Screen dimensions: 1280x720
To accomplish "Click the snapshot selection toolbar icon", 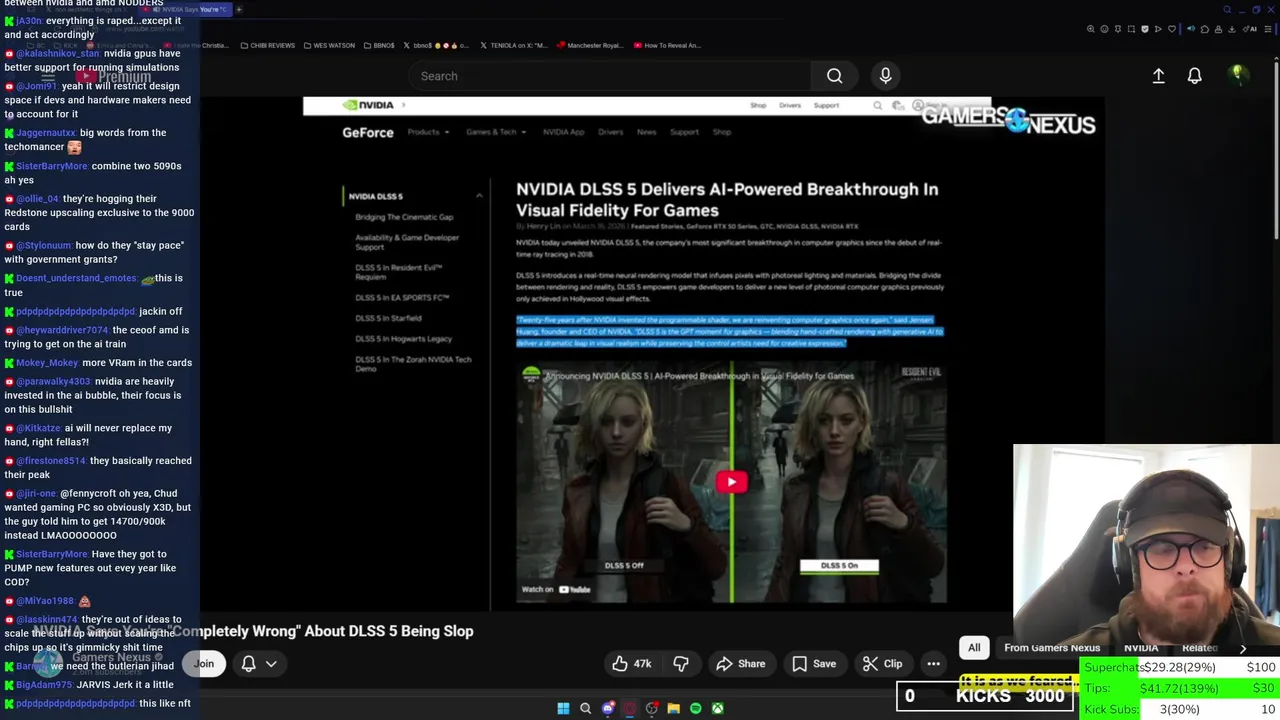I will tap(1131, 29).
